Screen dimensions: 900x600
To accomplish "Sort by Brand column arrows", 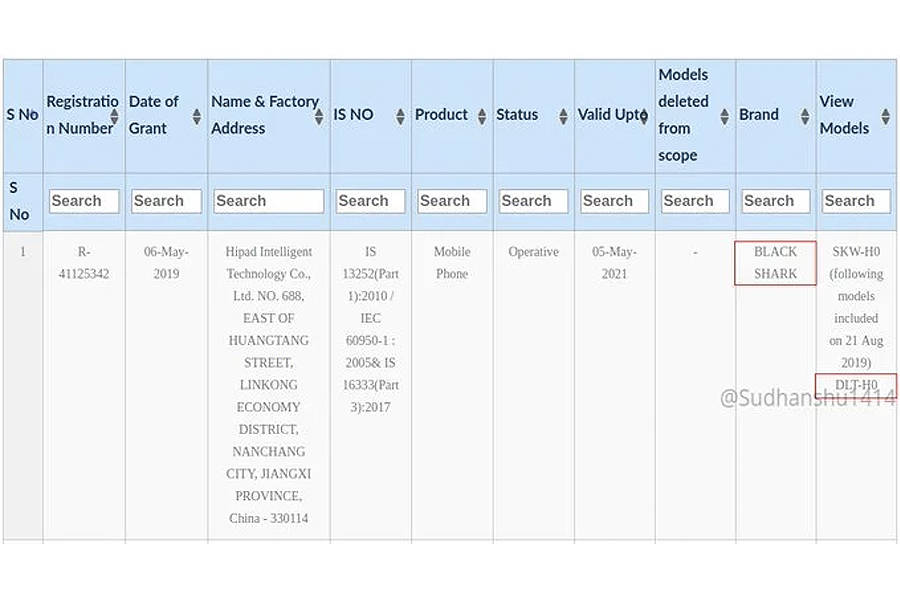I will click(805, 117).
